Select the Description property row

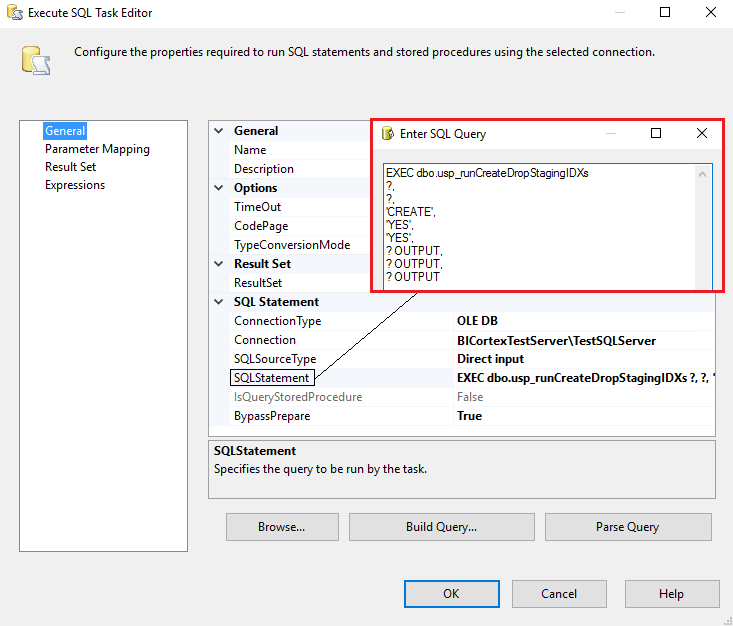pyautogui.click(x=300, y=169)
